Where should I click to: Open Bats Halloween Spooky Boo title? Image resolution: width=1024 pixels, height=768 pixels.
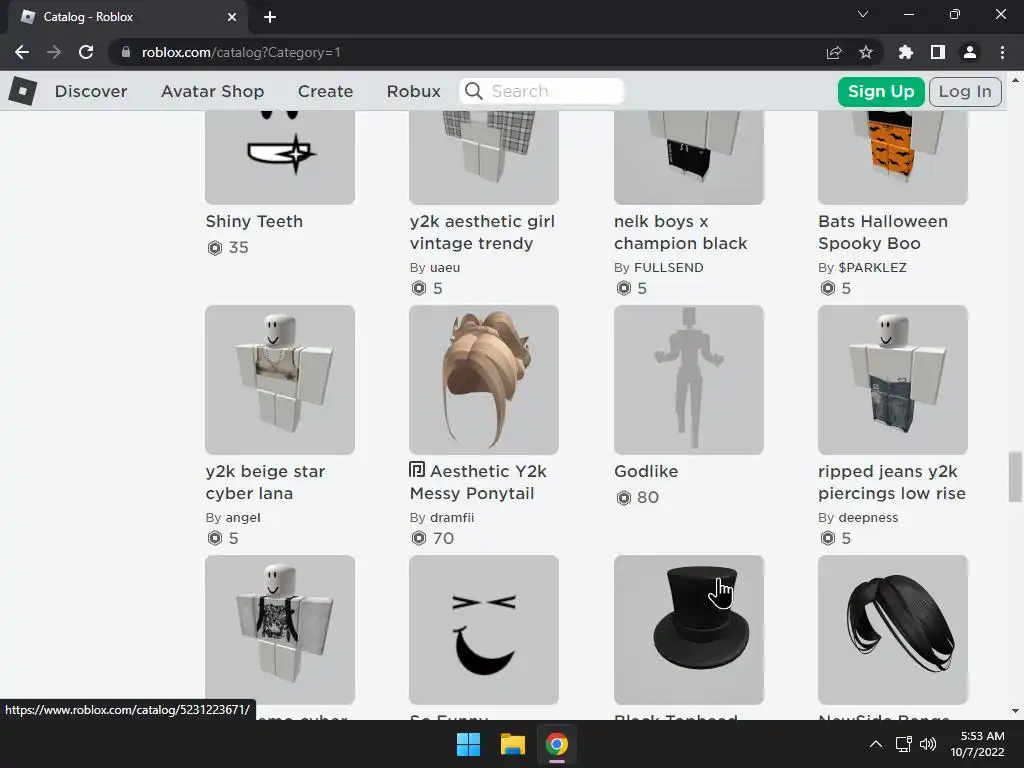883,232
